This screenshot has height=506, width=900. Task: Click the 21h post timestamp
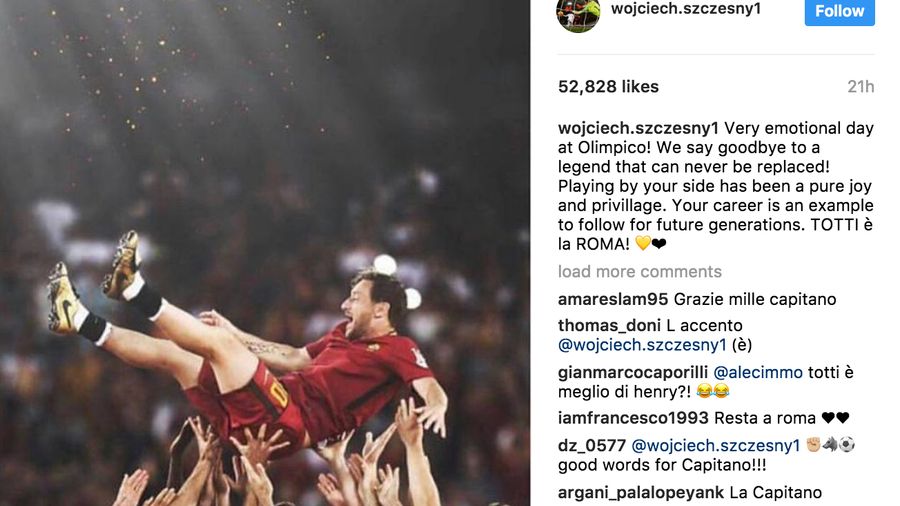(x=860, y=87)
